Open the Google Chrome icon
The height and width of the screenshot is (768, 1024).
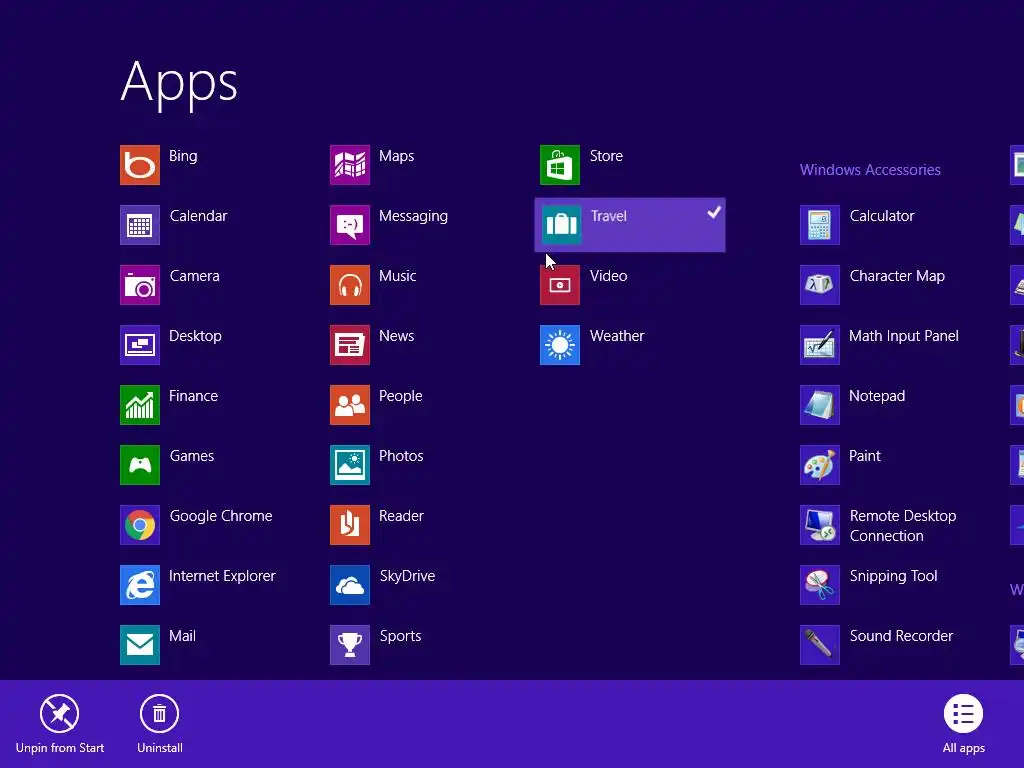click(x=140, y=525)
